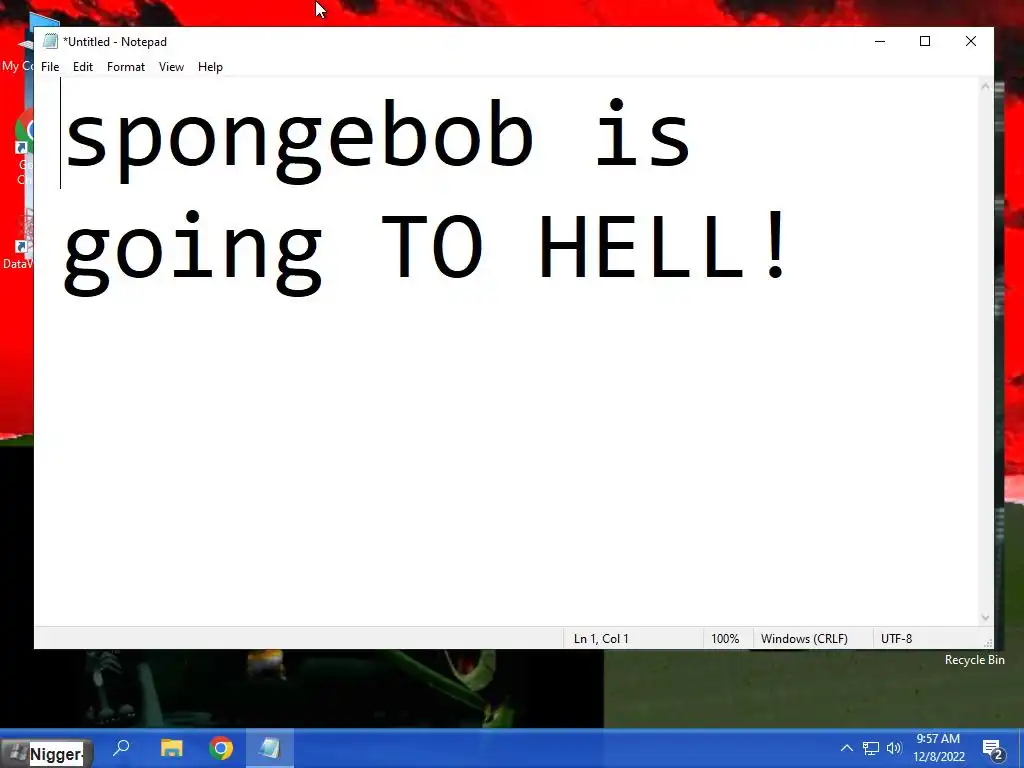Launch Google Chrome from taskbar

pos(221,748)
